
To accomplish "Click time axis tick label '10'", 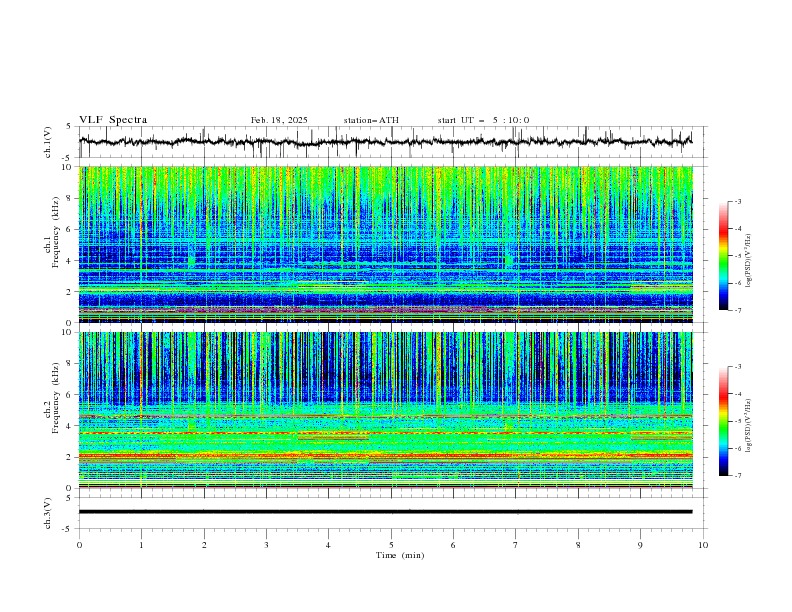I will point(703,545).
